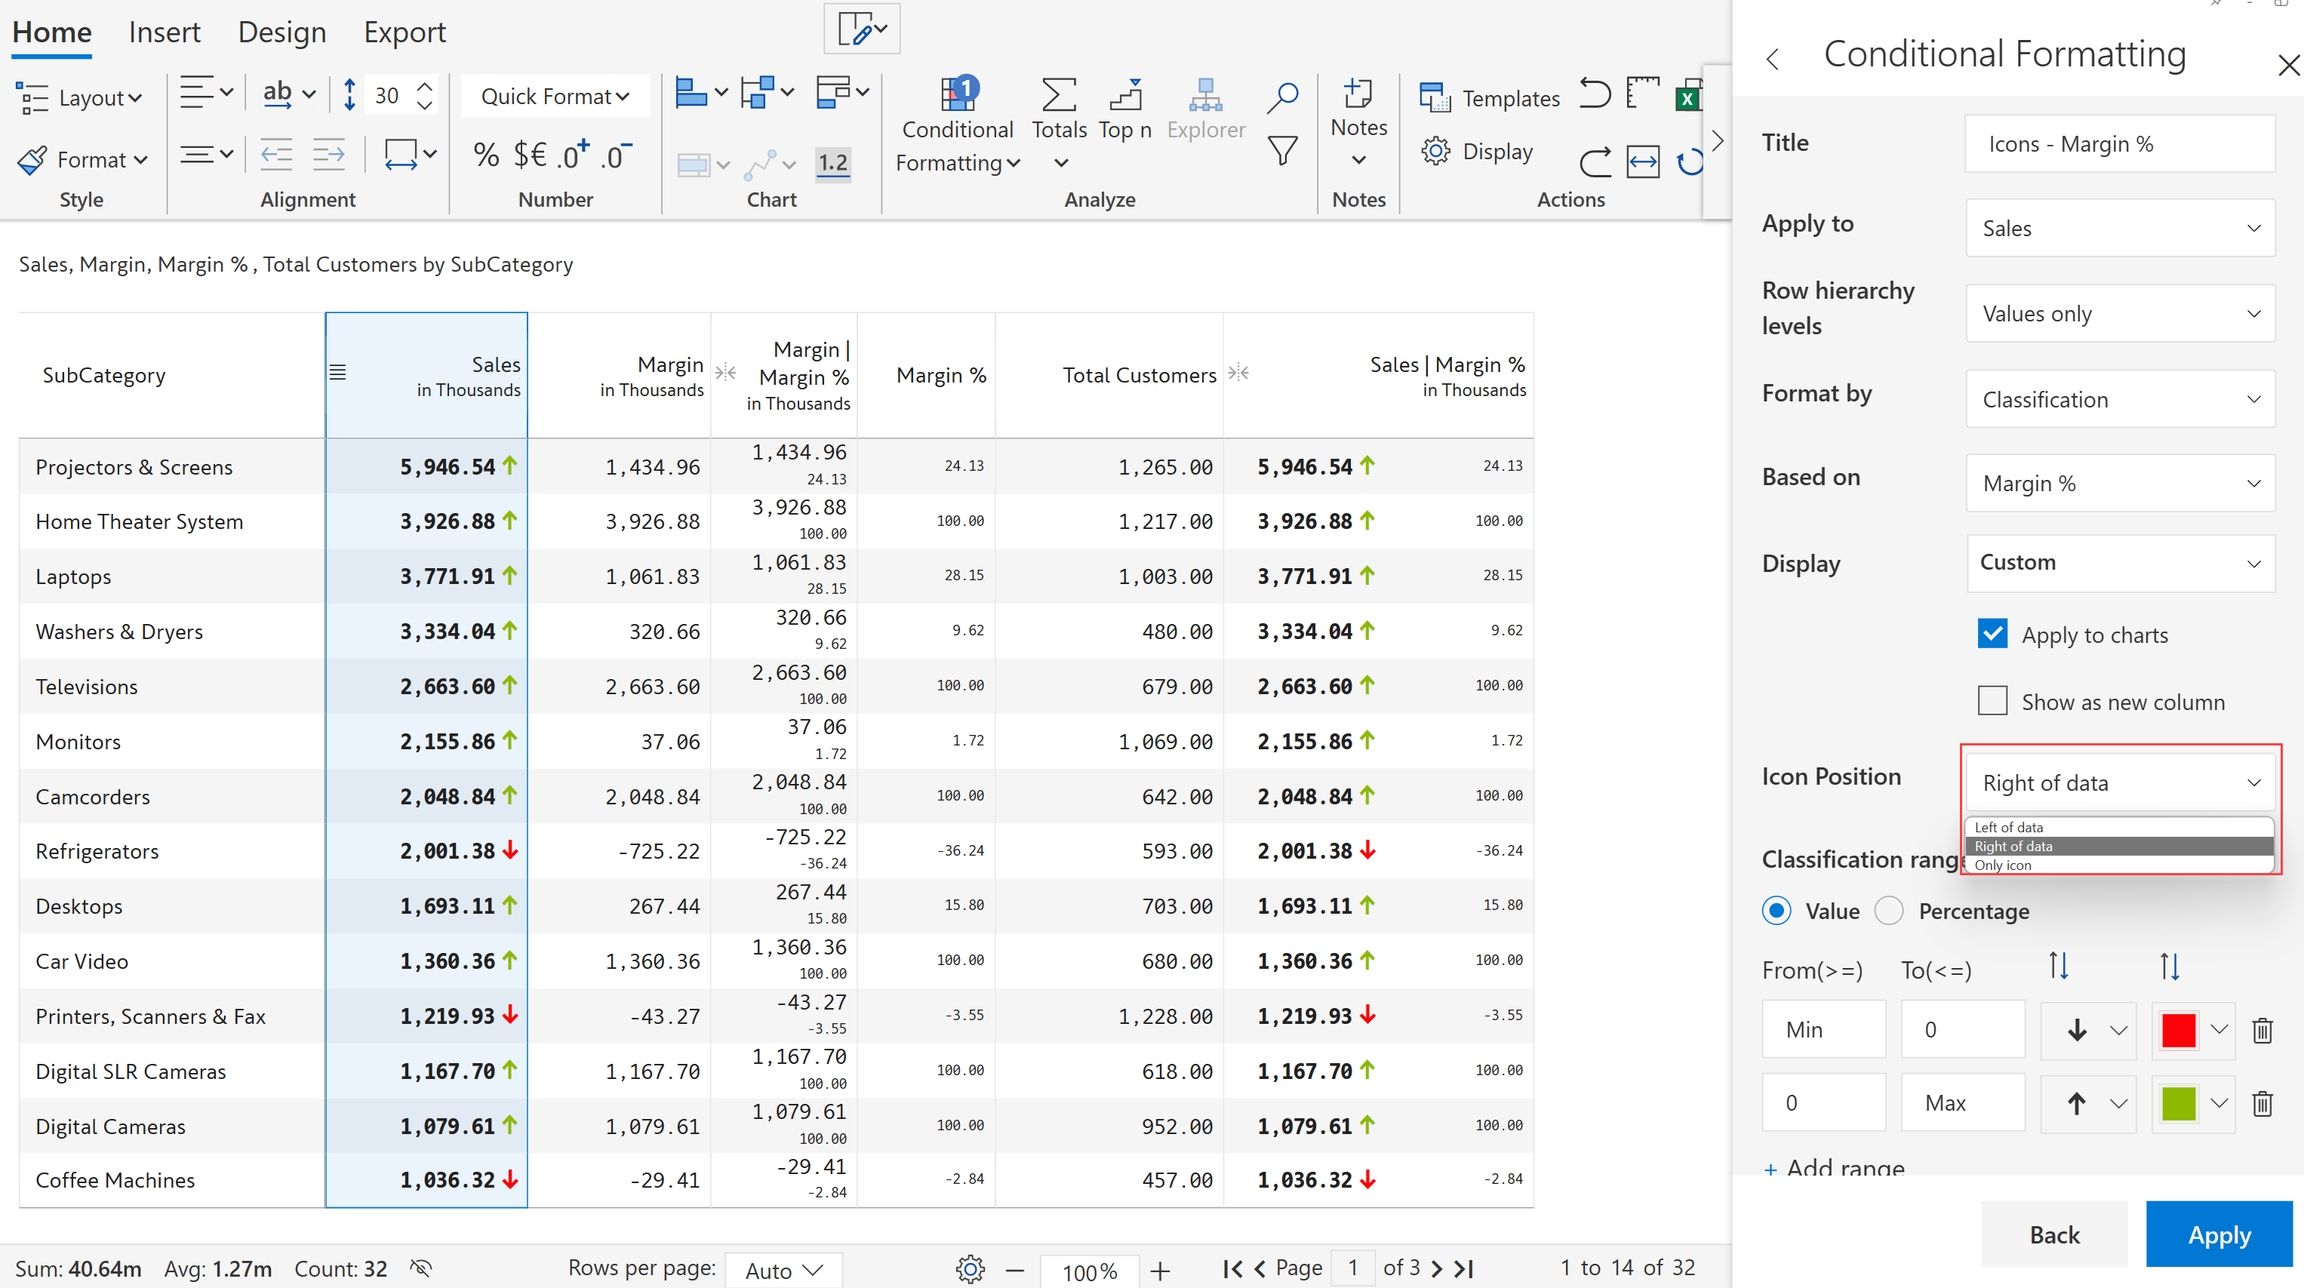This screenshot has height=1288, width=2304.
Task: Open the Format by Classification dropdown
Action: [2119, 399]
